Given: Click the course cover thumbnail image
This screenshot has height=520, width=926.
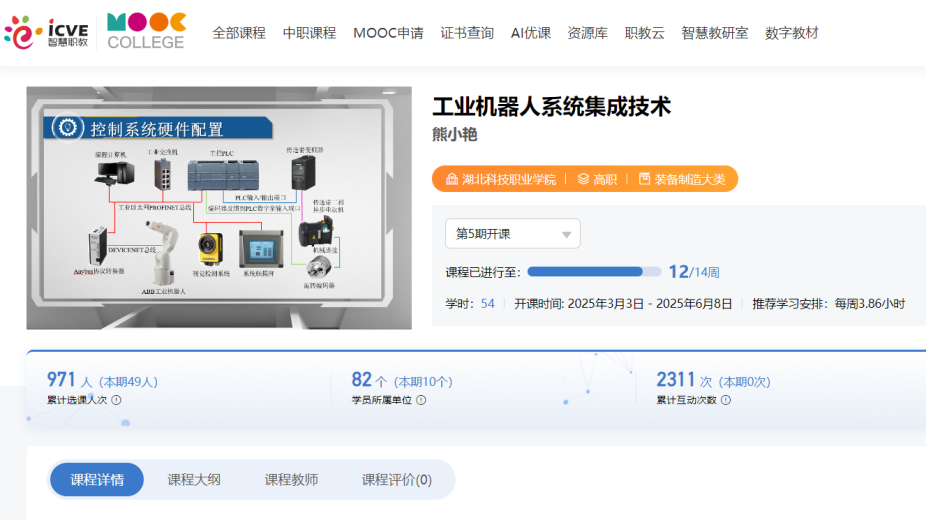Looking at the screenshot, I should 219,208.
